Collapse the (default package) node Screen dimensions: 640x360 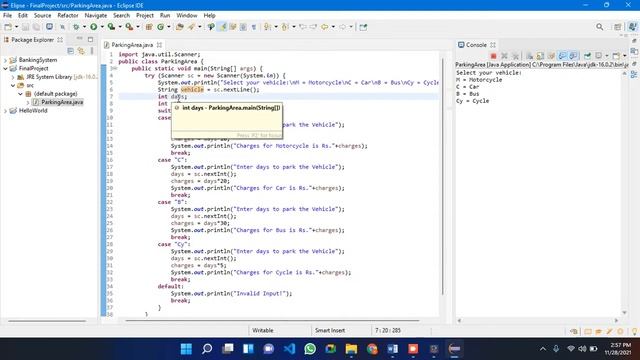pos(20,94)
